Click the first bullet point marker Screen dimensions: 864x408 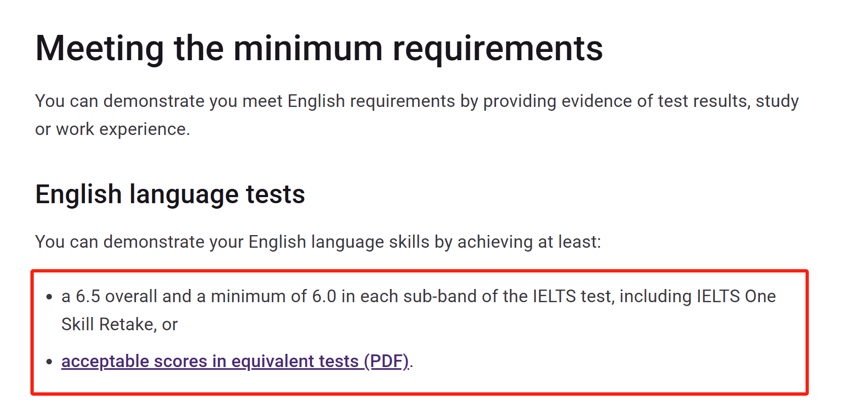(50, 297)
